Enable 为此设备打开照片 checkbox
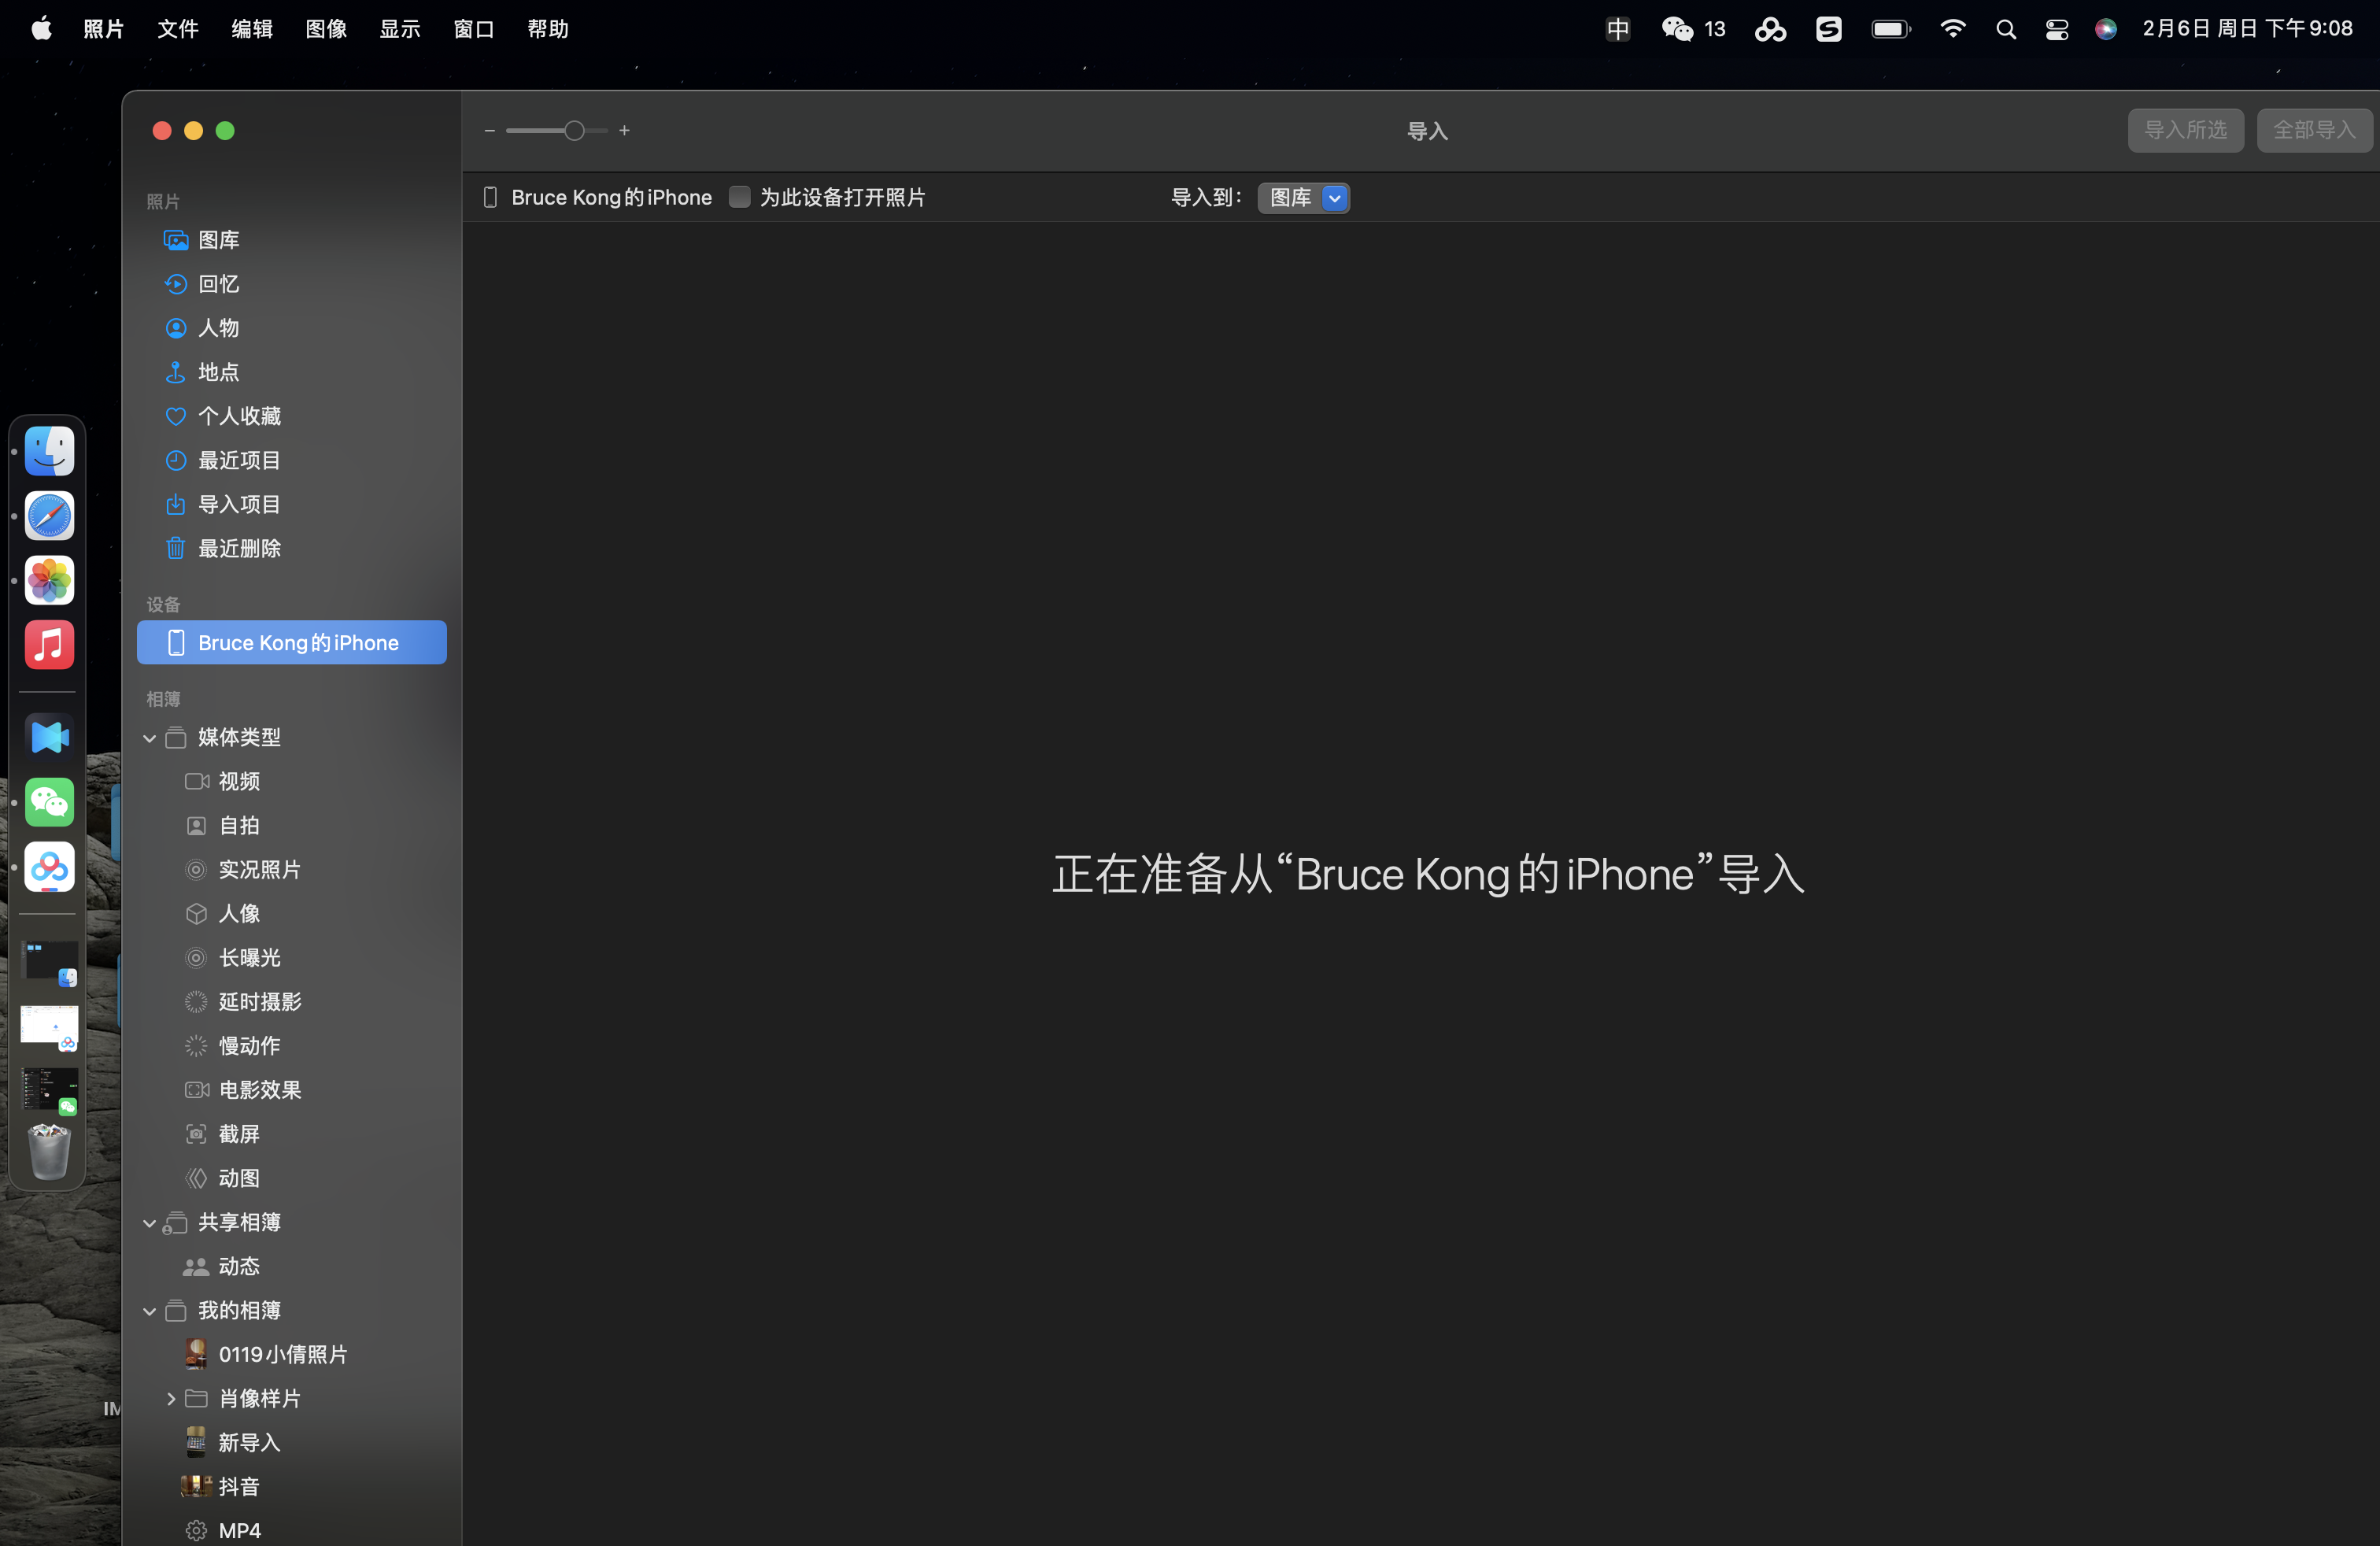This screenshot has width=2380, height=1546. 739,197
